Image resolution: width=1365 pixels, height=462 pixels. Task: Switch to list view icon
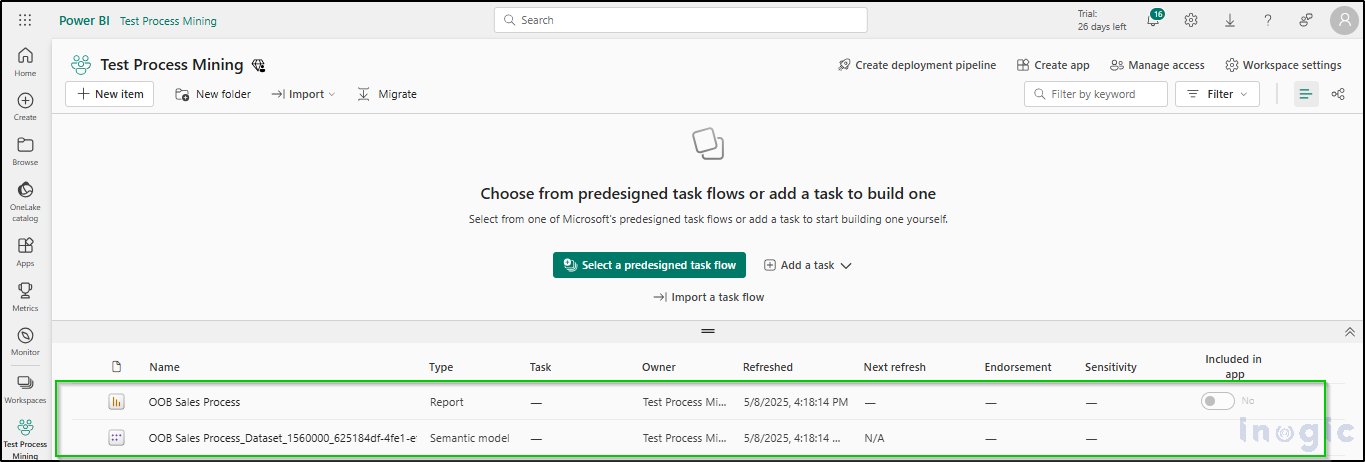[x=1306, y=94]
